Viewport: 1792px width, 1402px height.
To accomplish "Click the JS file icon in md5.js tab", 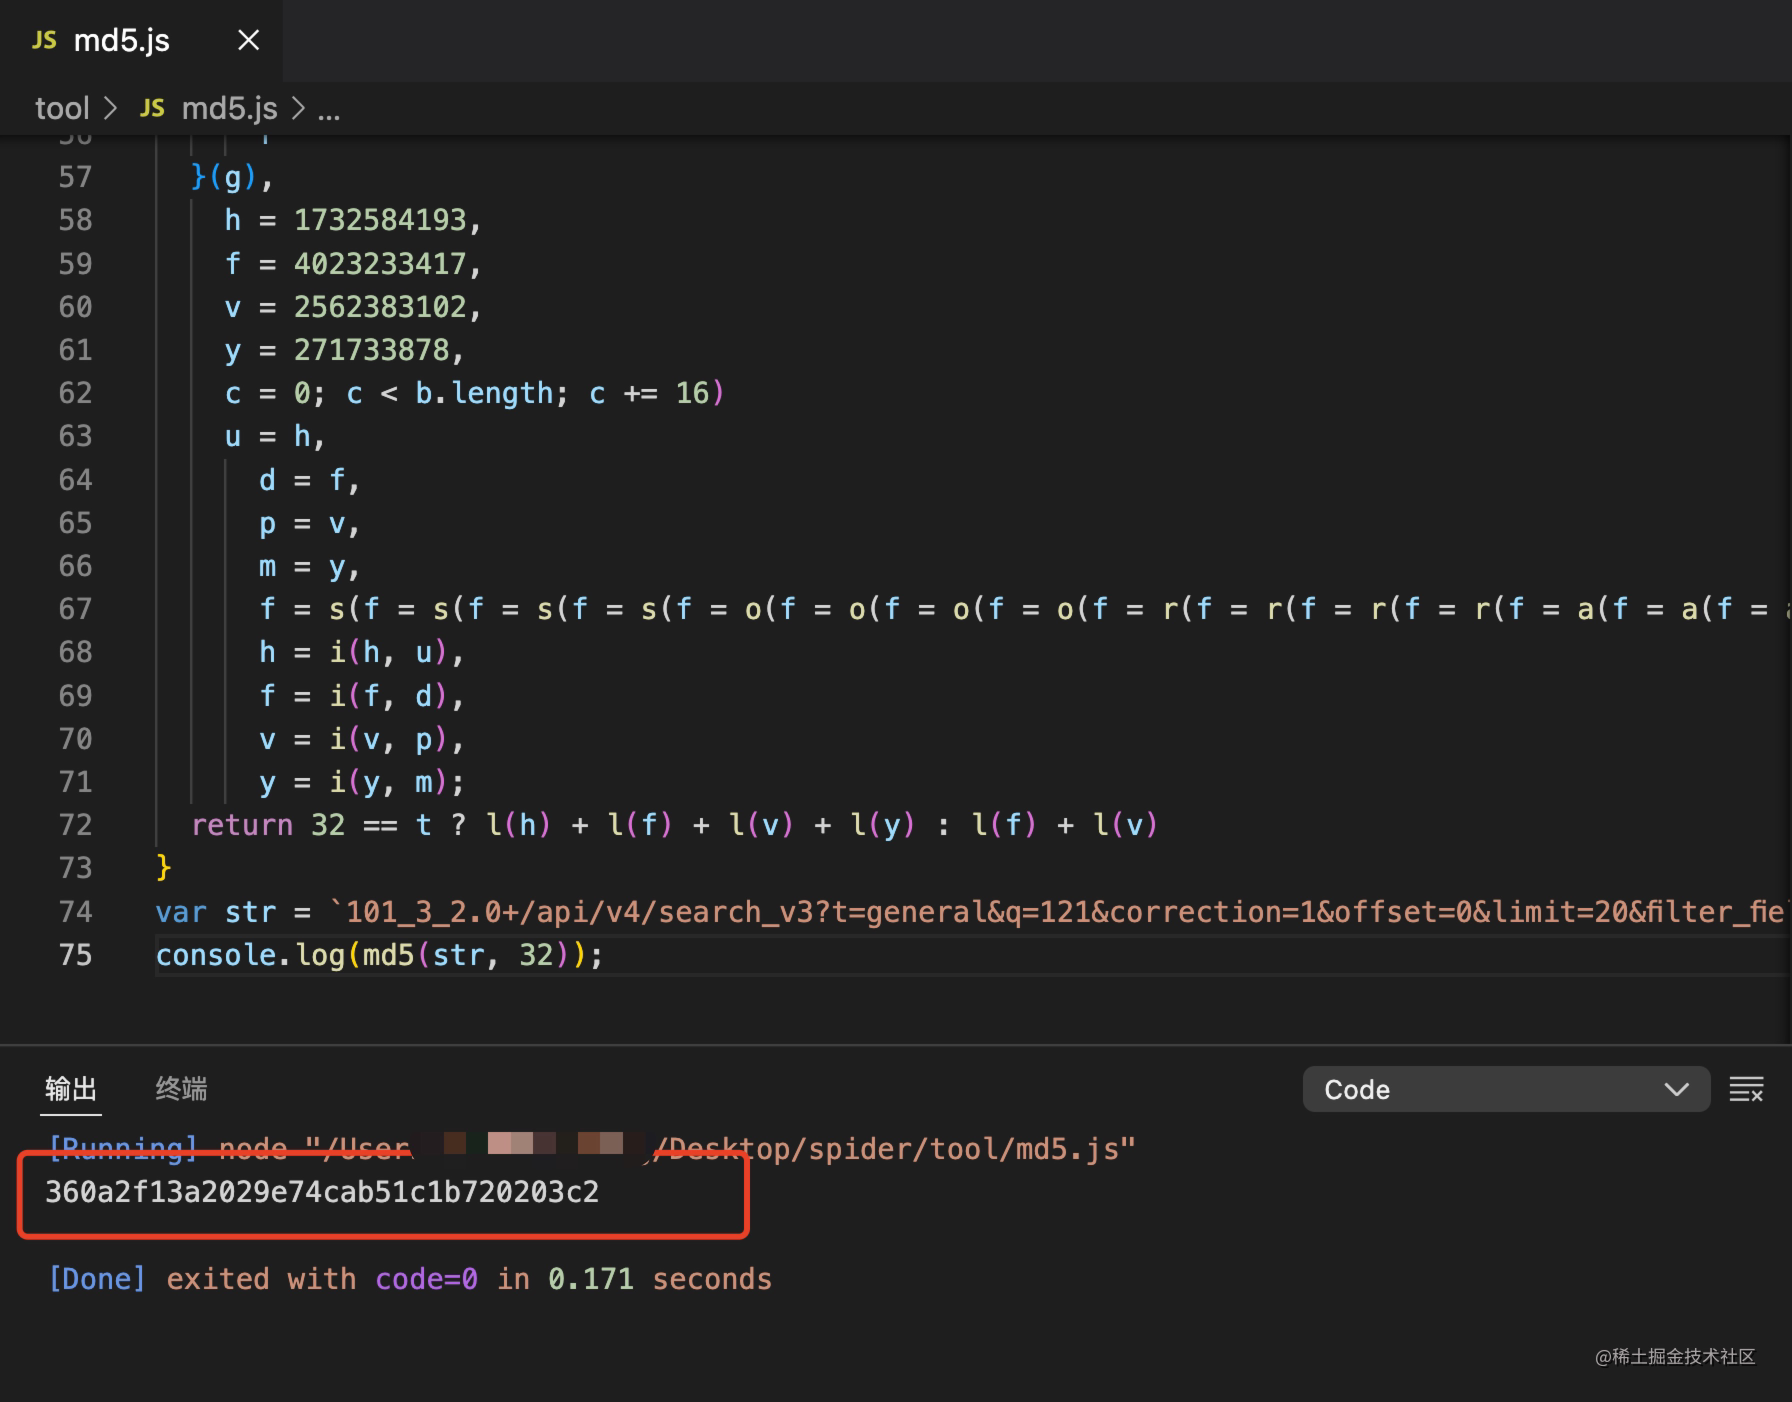I will point(44,40).
